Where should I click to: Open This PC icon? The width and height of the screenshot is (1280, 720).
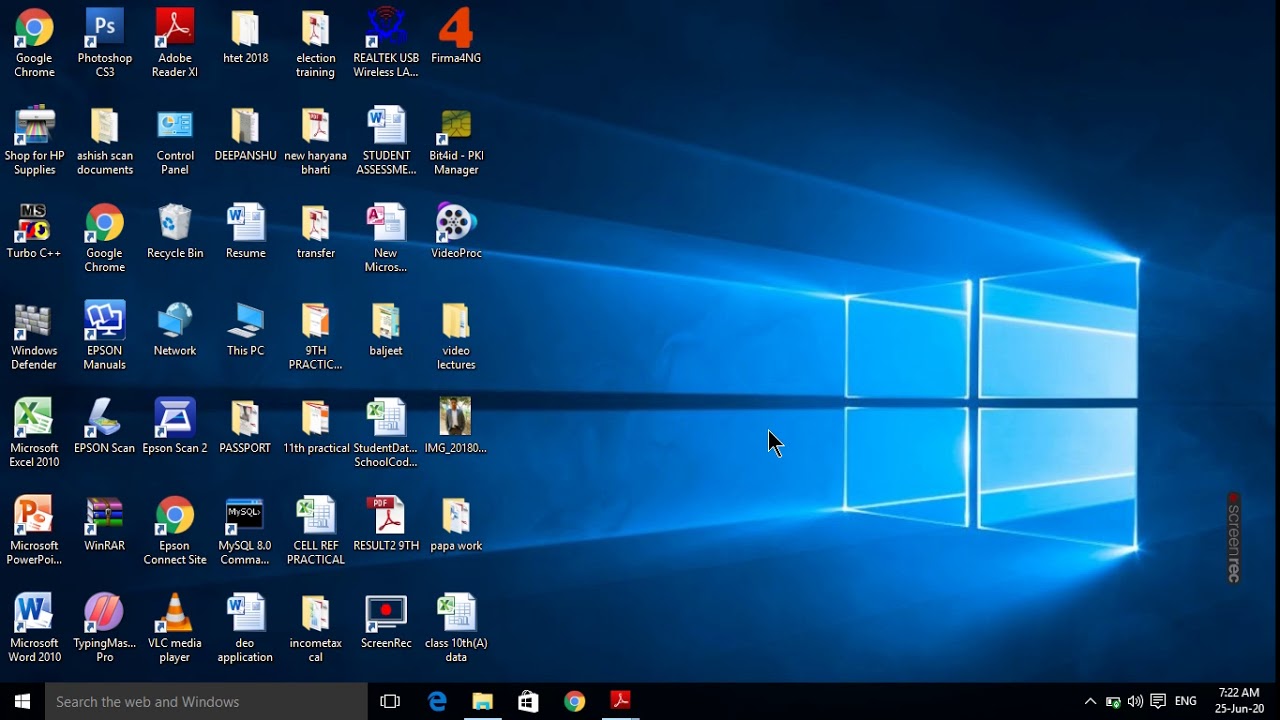[x=245, y=329]
